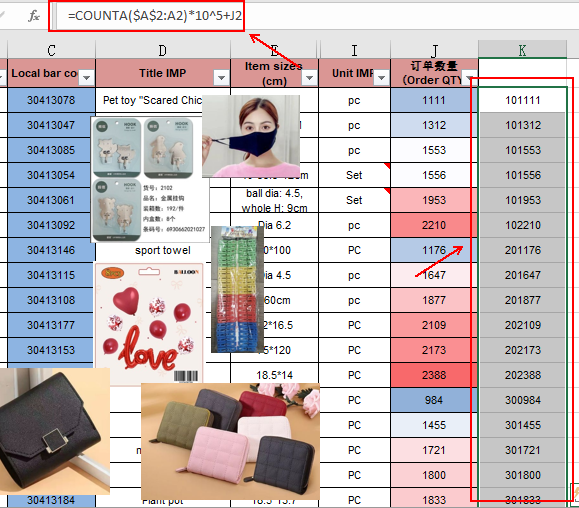The width and height of the screenshot is (579, 508).
Task: Click cell with barcode 30413078
Action: [51, 100]
